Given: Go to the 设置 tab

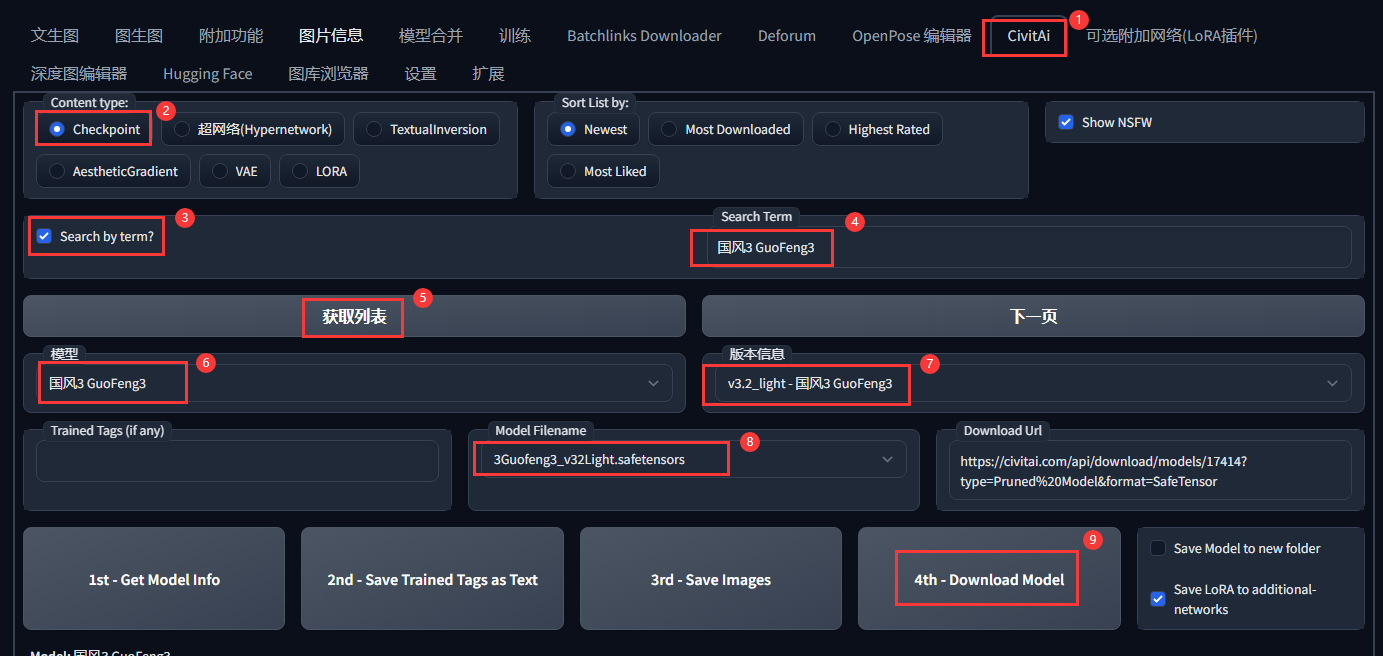Looking at the screenshot, I should pyautogui.click(x=420, y=74).
